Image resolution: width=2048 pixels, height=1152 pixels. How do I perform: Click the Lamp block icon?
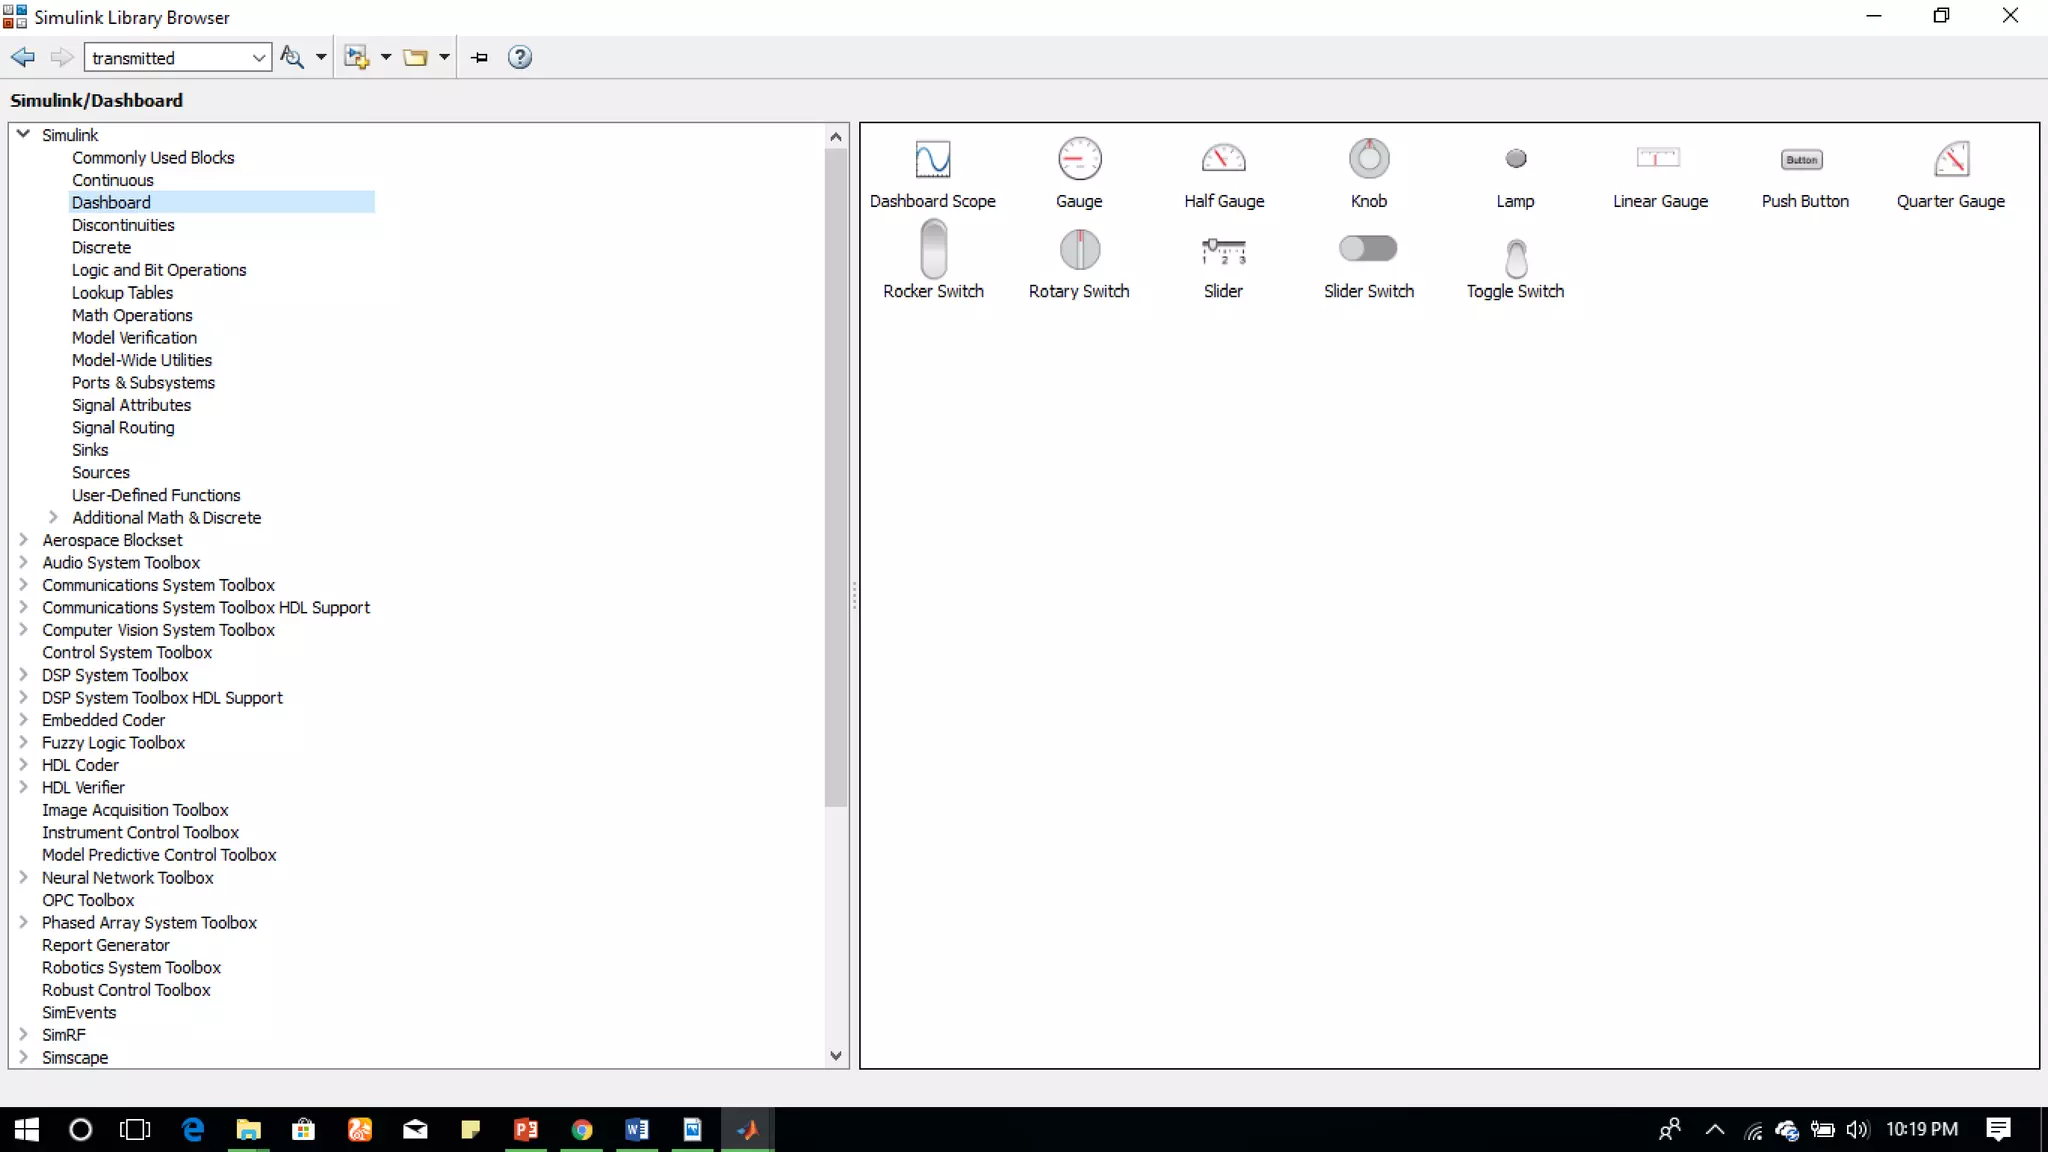(x=1515, y=159)
